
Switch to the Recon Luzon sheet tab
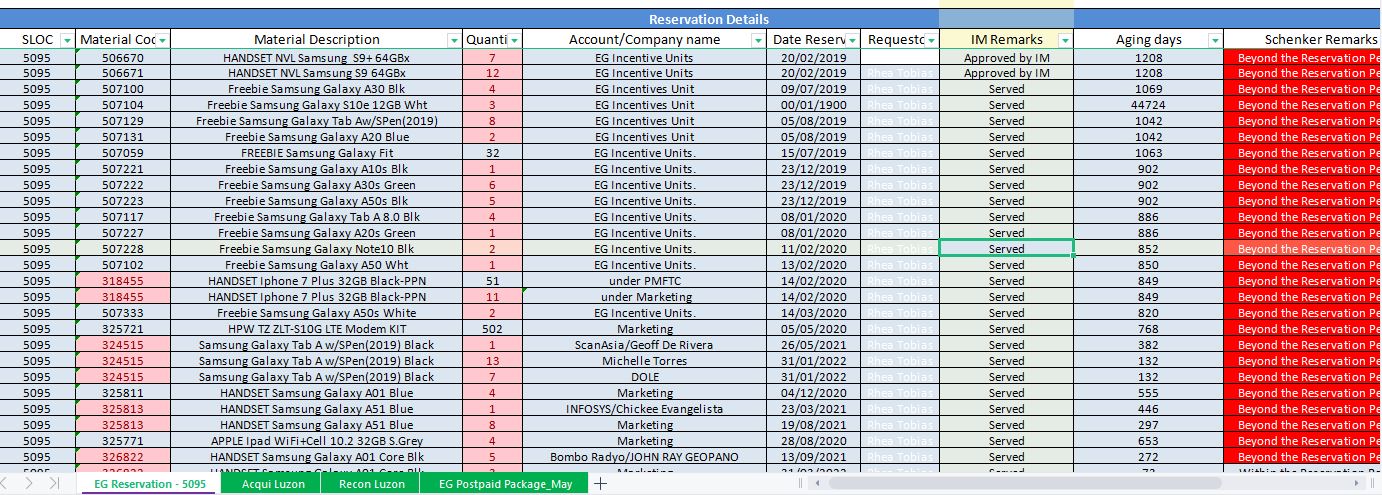(370, 484)
